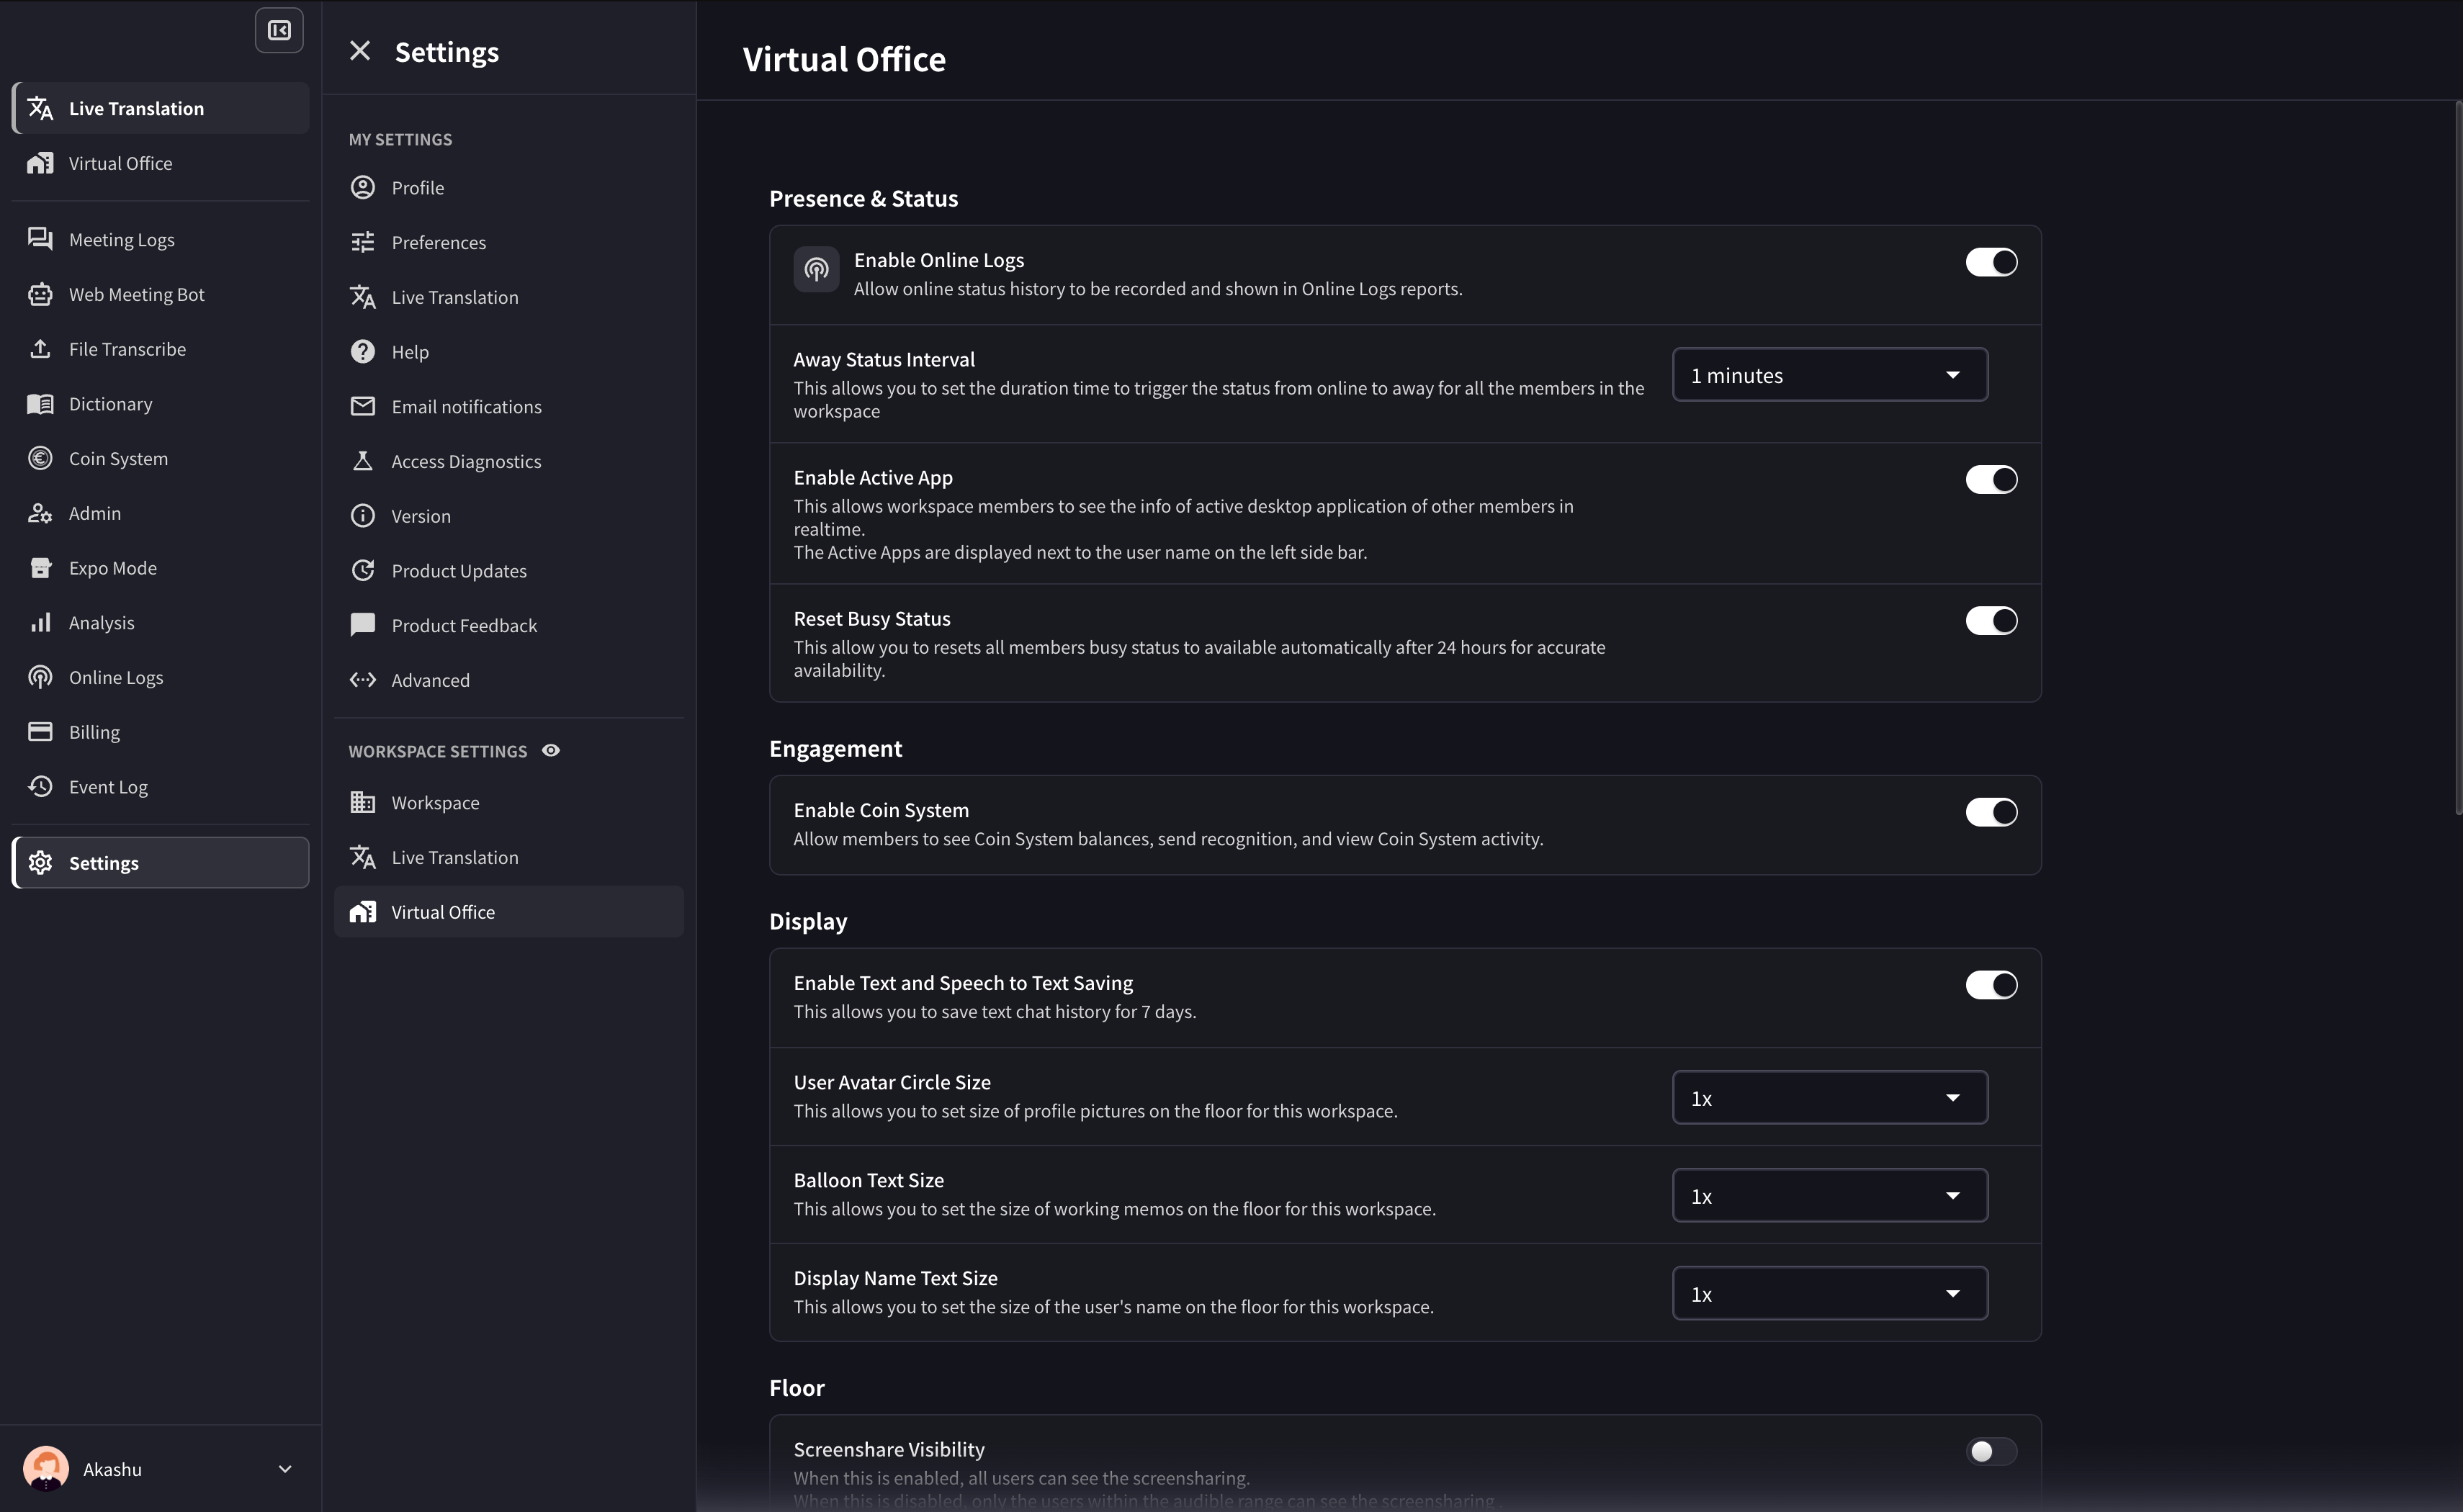The image size is (2463, 1512).
Task: Click the Product Updates refresh icon
Action: coord(363,570)
